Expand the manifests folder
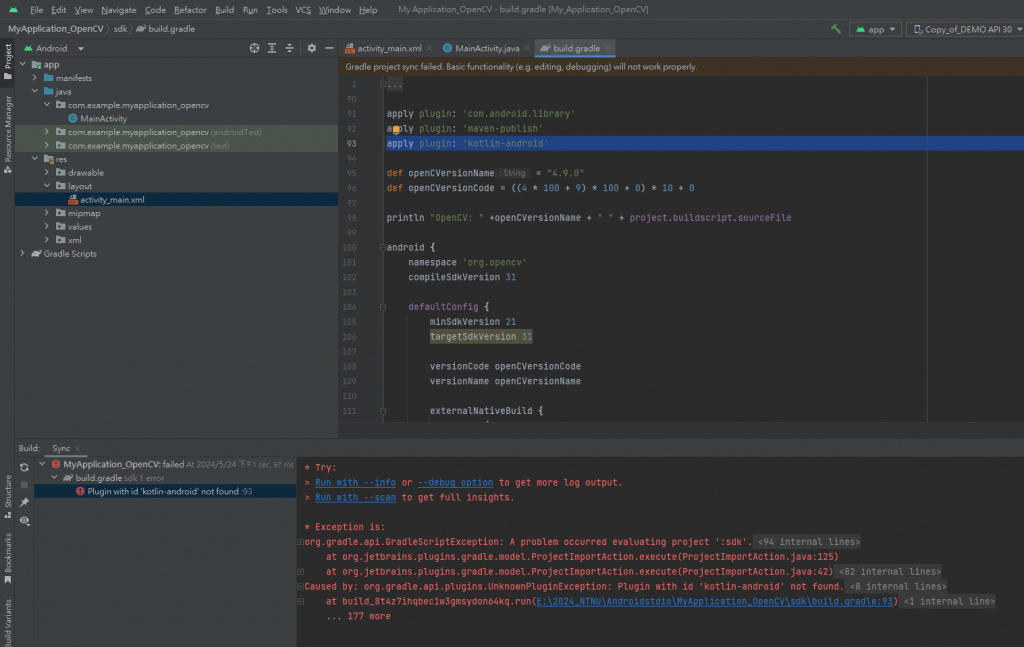Viewport: 1024px width, 647px height. click(x=35, y=77)
